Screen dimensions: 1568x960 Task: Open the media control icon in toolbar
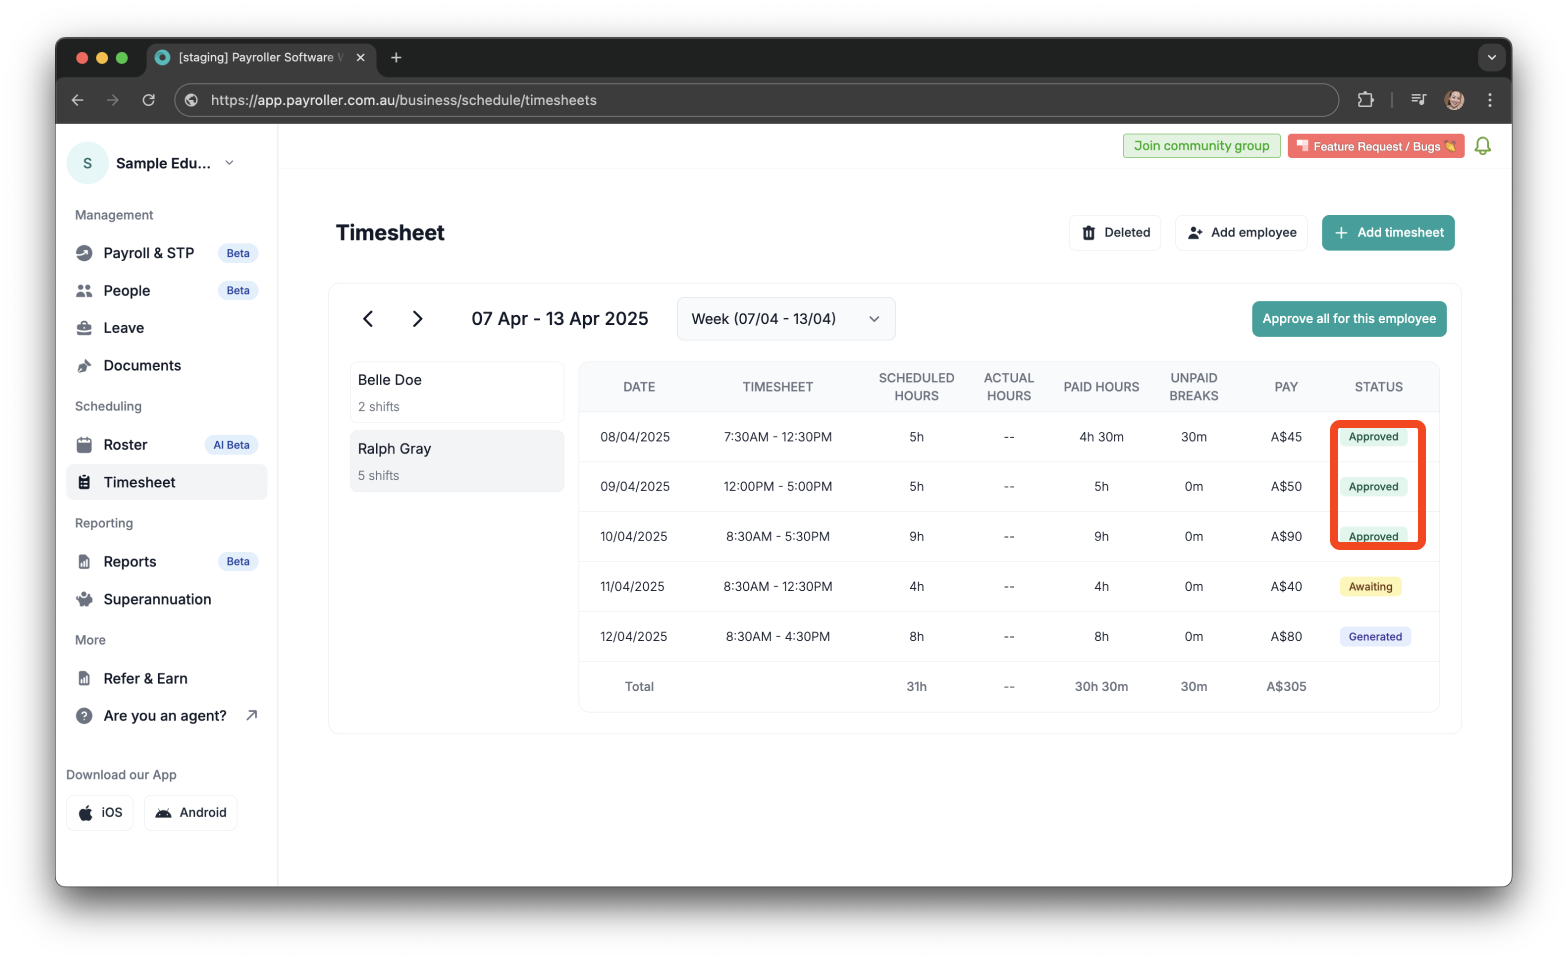tap(1418, 100)
